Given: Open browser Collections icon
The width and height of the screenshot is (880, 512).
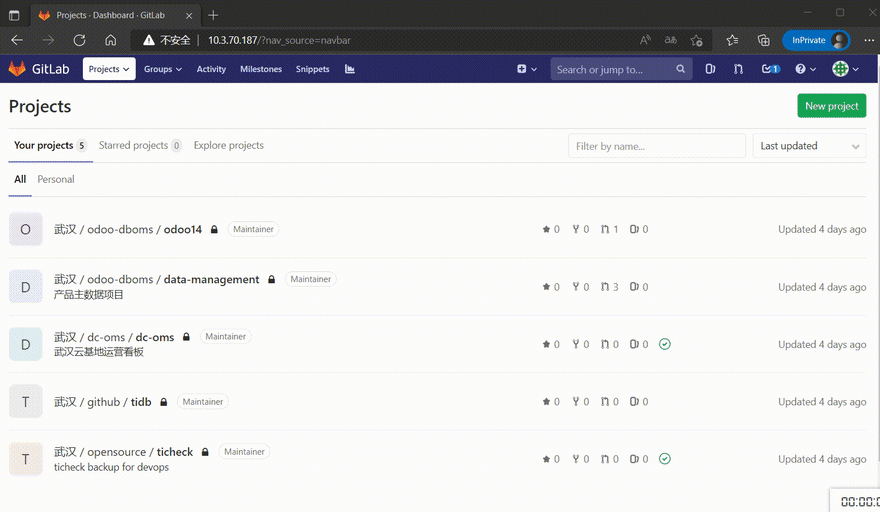Looking at the screenshot, I should tap(763, 40).
